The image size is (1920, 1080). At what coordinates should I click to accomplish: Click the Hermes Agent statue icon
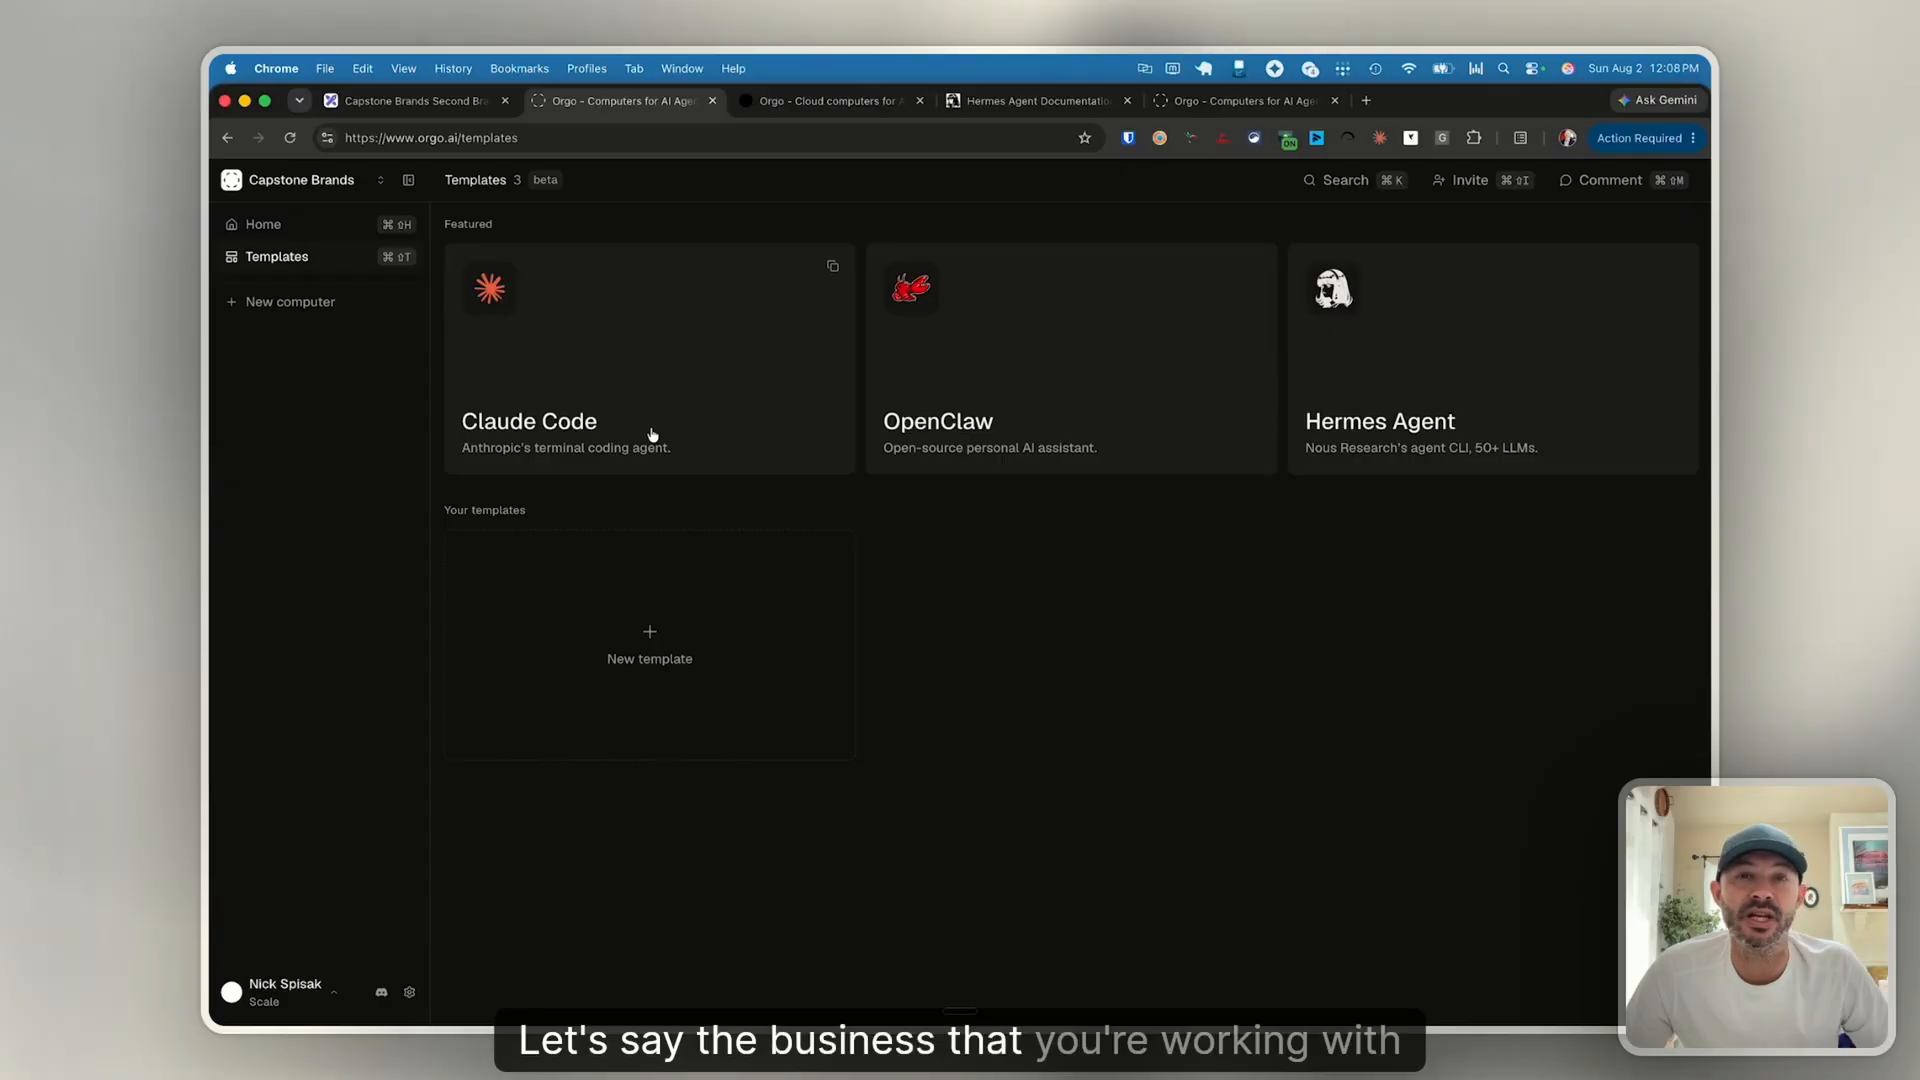(1333, 289)
